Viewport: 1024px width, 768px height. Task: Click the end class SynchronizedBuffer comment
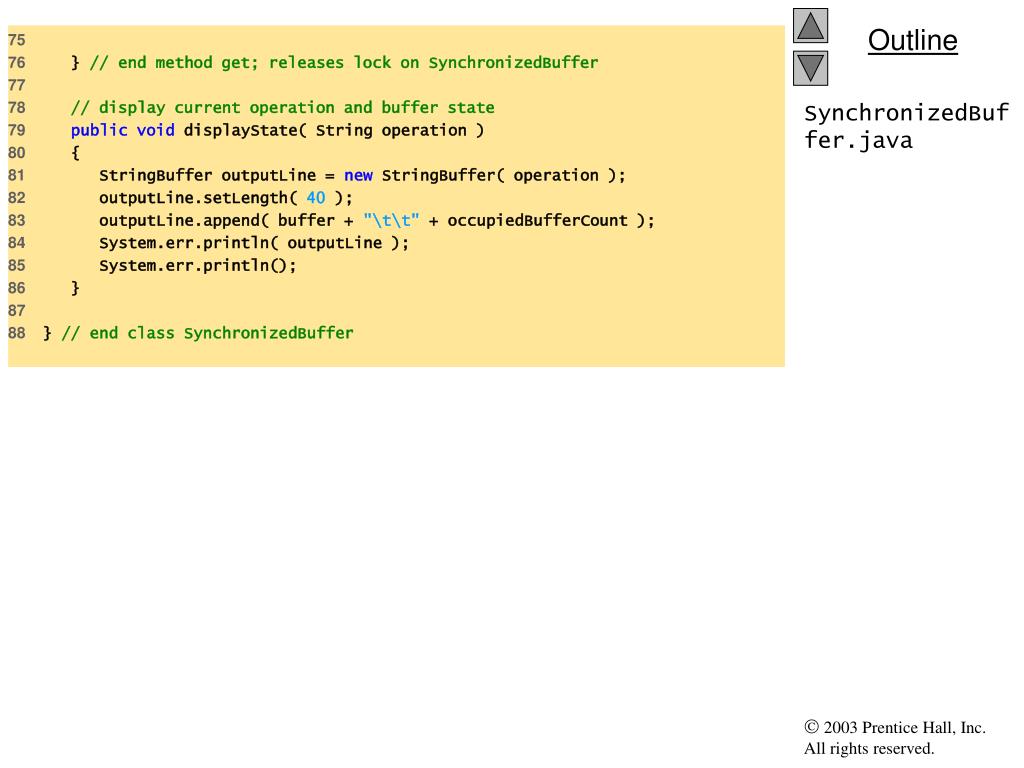207,333
